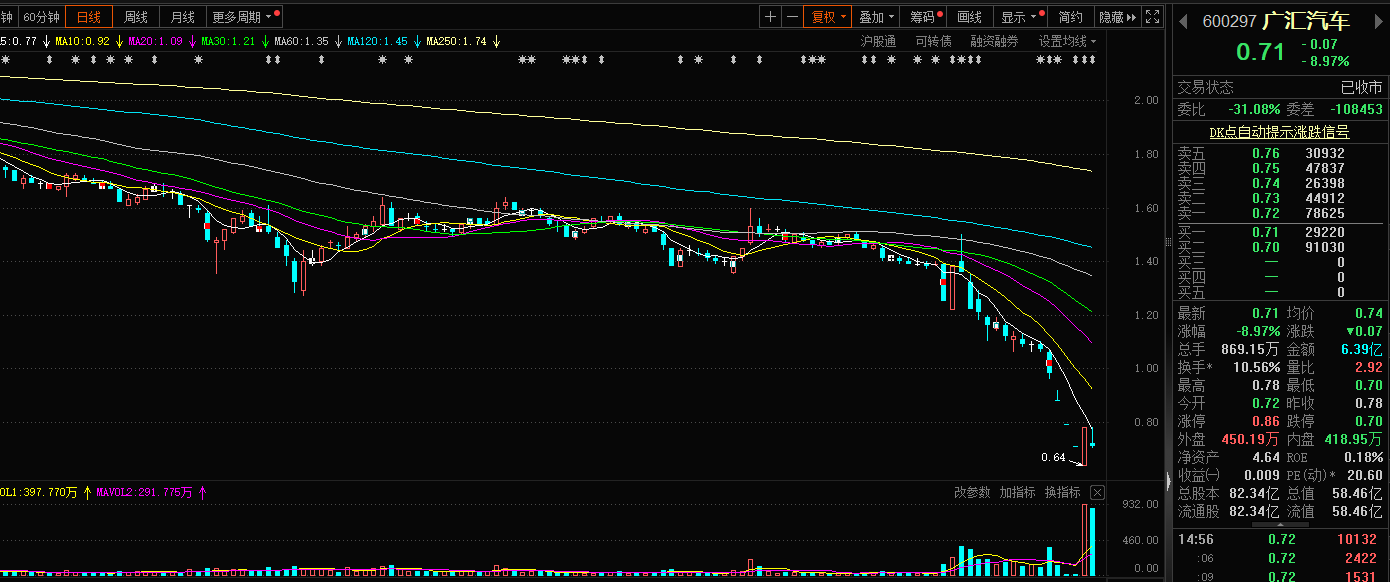The width and height of the screenshot is (1390, 582).
Task: Open the 叠加 overlay dropdown
Action: click(877, 17)
